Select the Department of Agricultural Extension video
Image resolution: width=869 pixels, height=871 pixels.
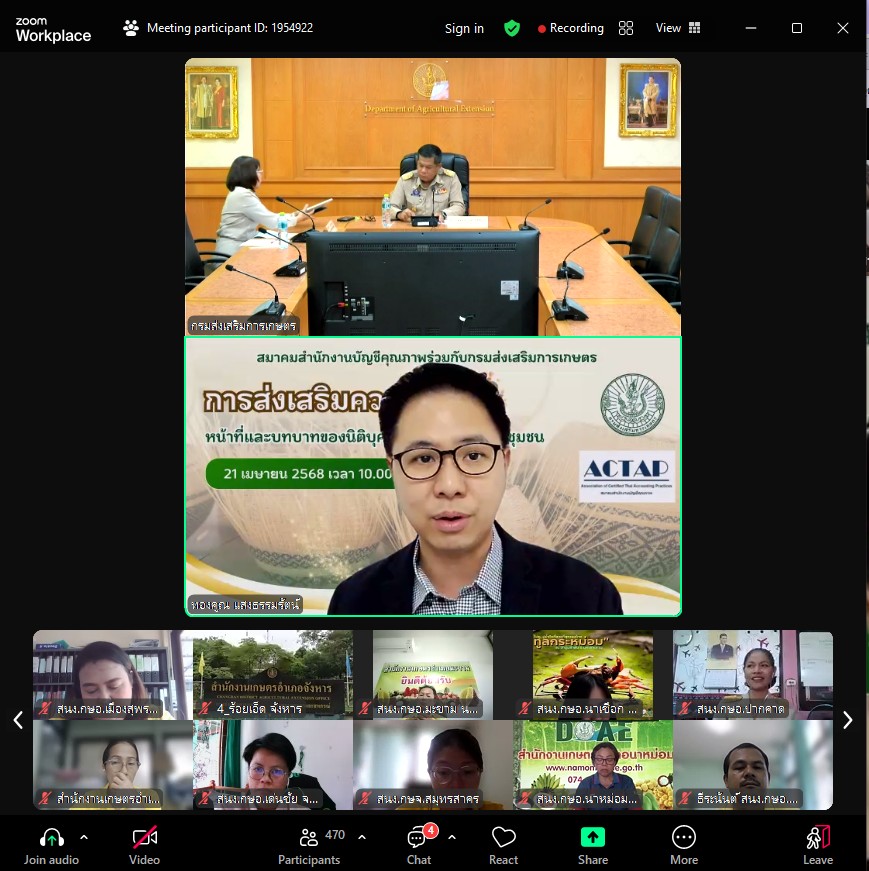(x=432, y=196)
